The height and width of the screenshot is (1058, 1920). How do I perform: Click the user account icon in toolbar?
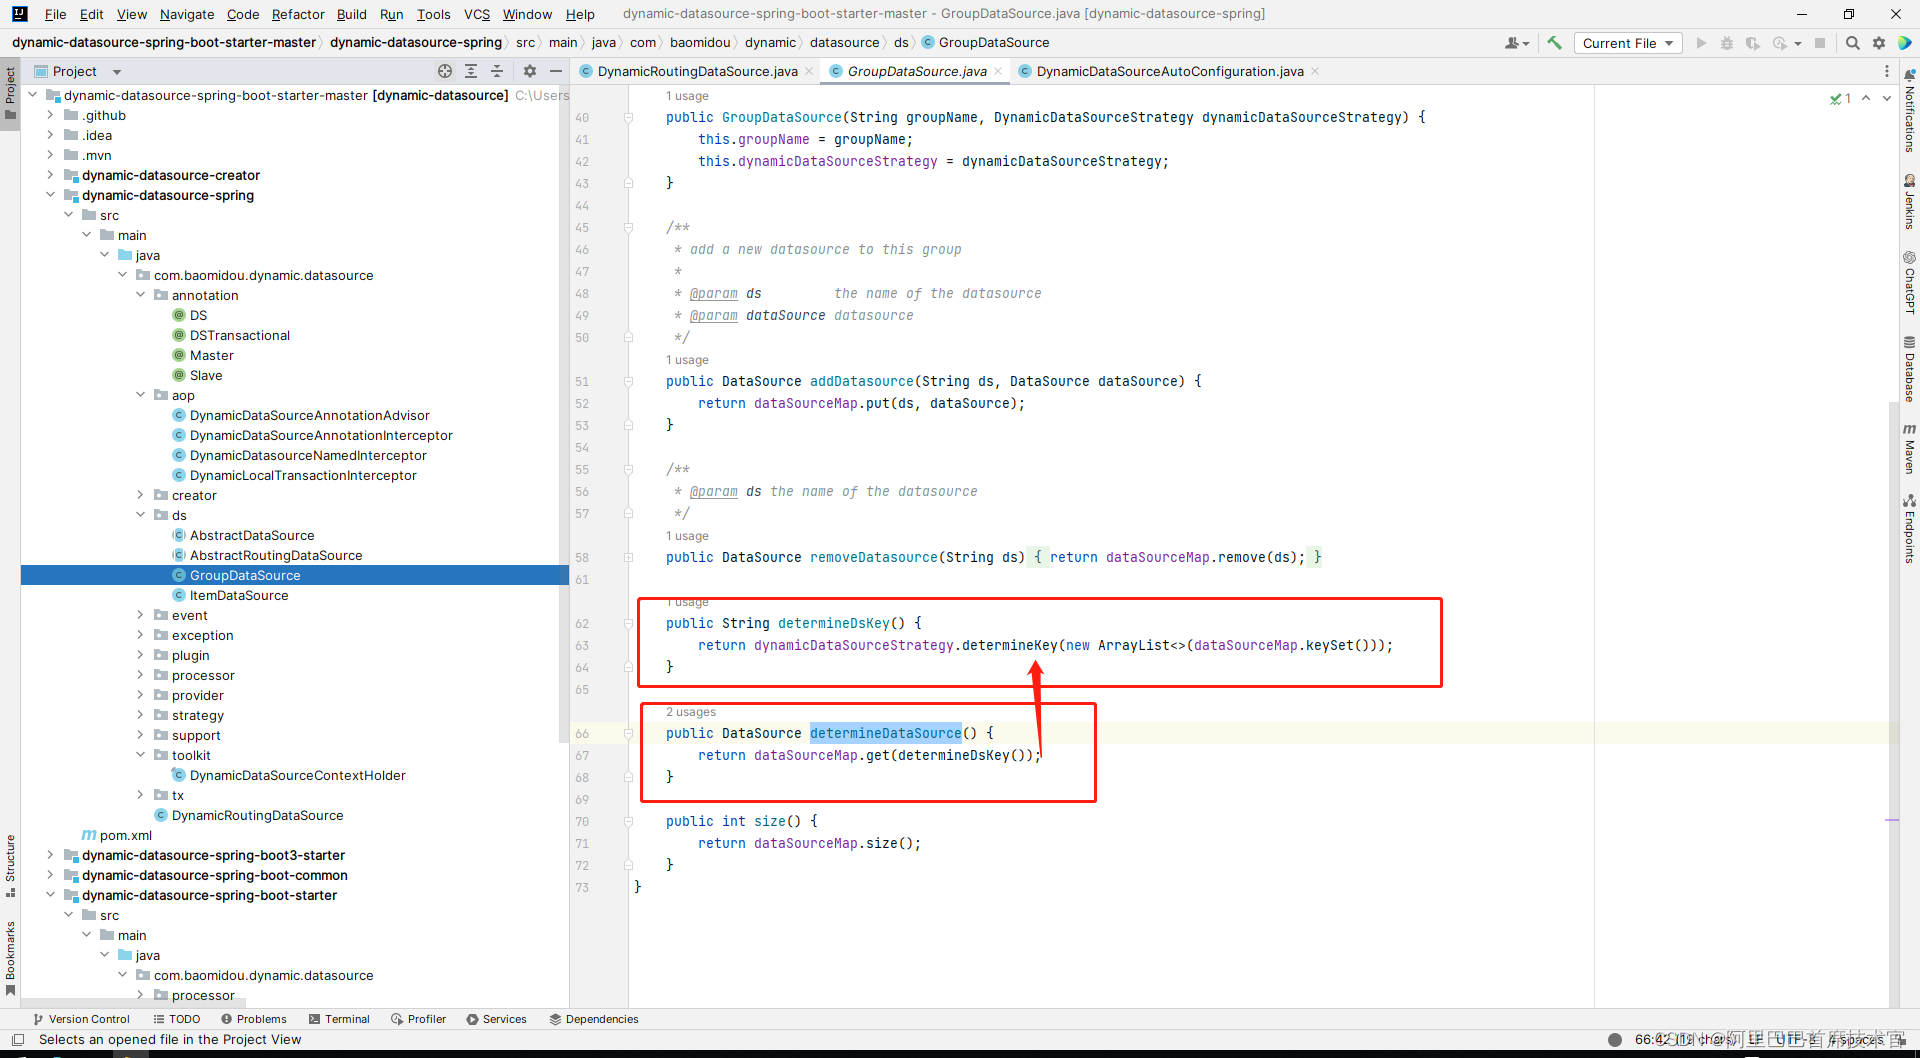1516,43
